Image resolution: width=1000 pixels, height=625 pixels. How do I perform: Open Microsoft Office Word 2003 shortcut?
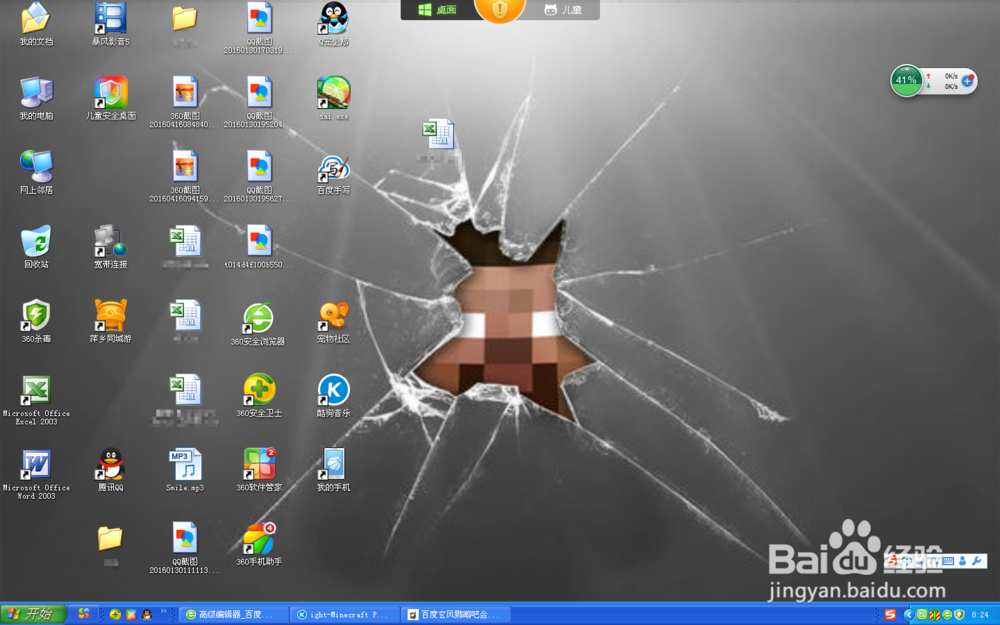(x=36, y=474)
